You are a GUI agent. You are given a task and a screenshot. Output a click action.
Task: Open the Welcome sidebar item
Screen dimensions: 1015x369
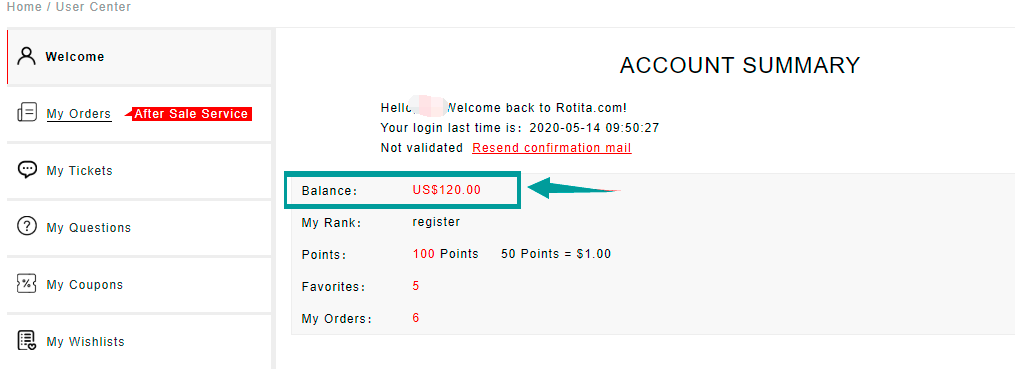coord(139,56)
